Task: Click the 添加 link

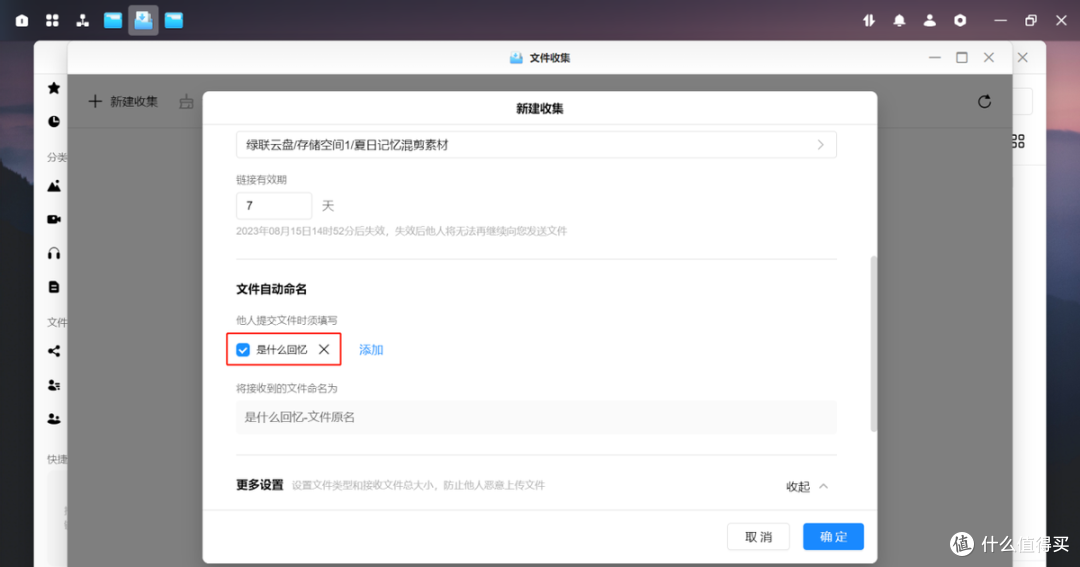Action: point(371,350)
